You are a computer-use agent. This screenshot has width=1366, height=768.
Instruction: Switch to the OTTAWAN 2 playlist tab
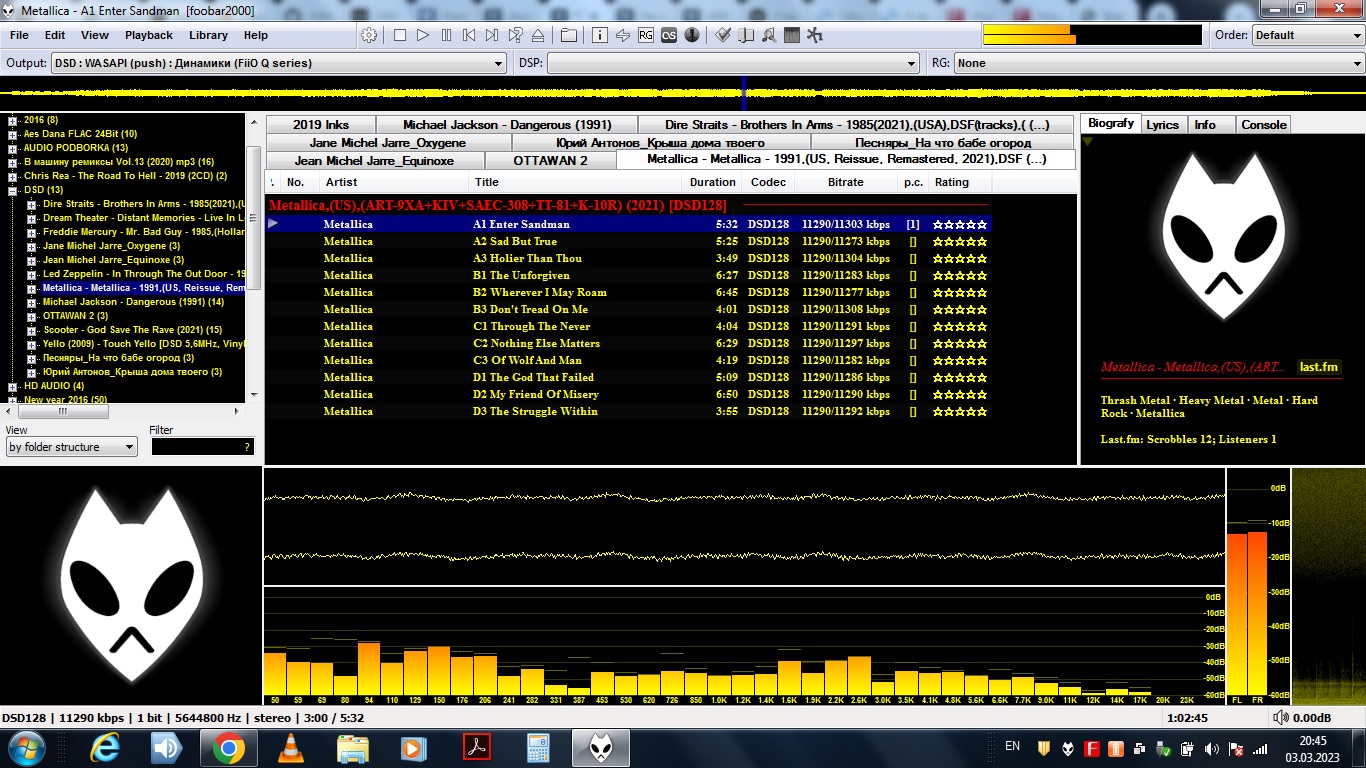(551, 161)
